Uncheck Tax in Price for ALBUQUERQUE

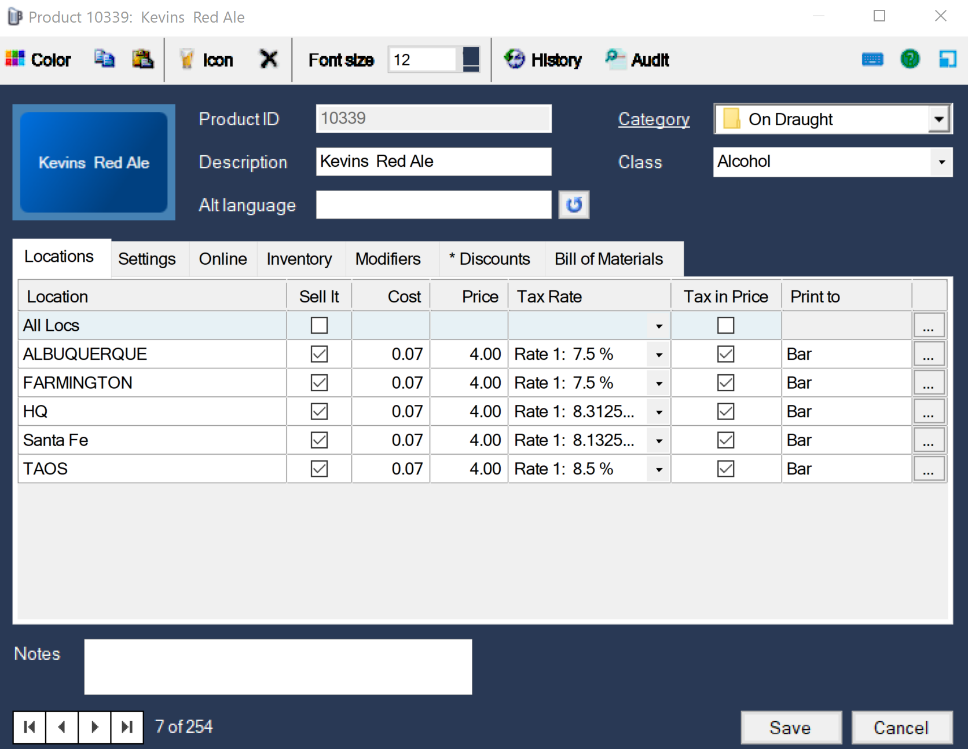point(725,354)
